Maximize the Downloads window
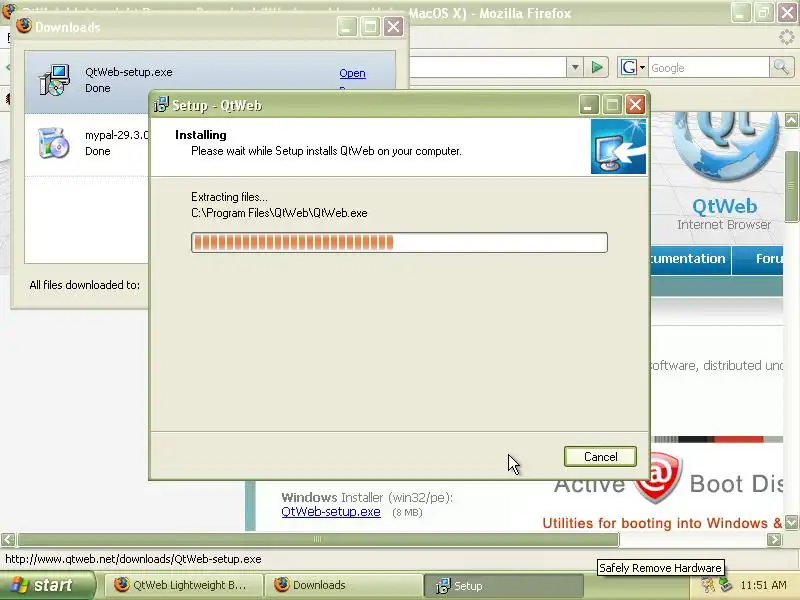This screenshot has height=600, width=800. (x=370, y=27)
